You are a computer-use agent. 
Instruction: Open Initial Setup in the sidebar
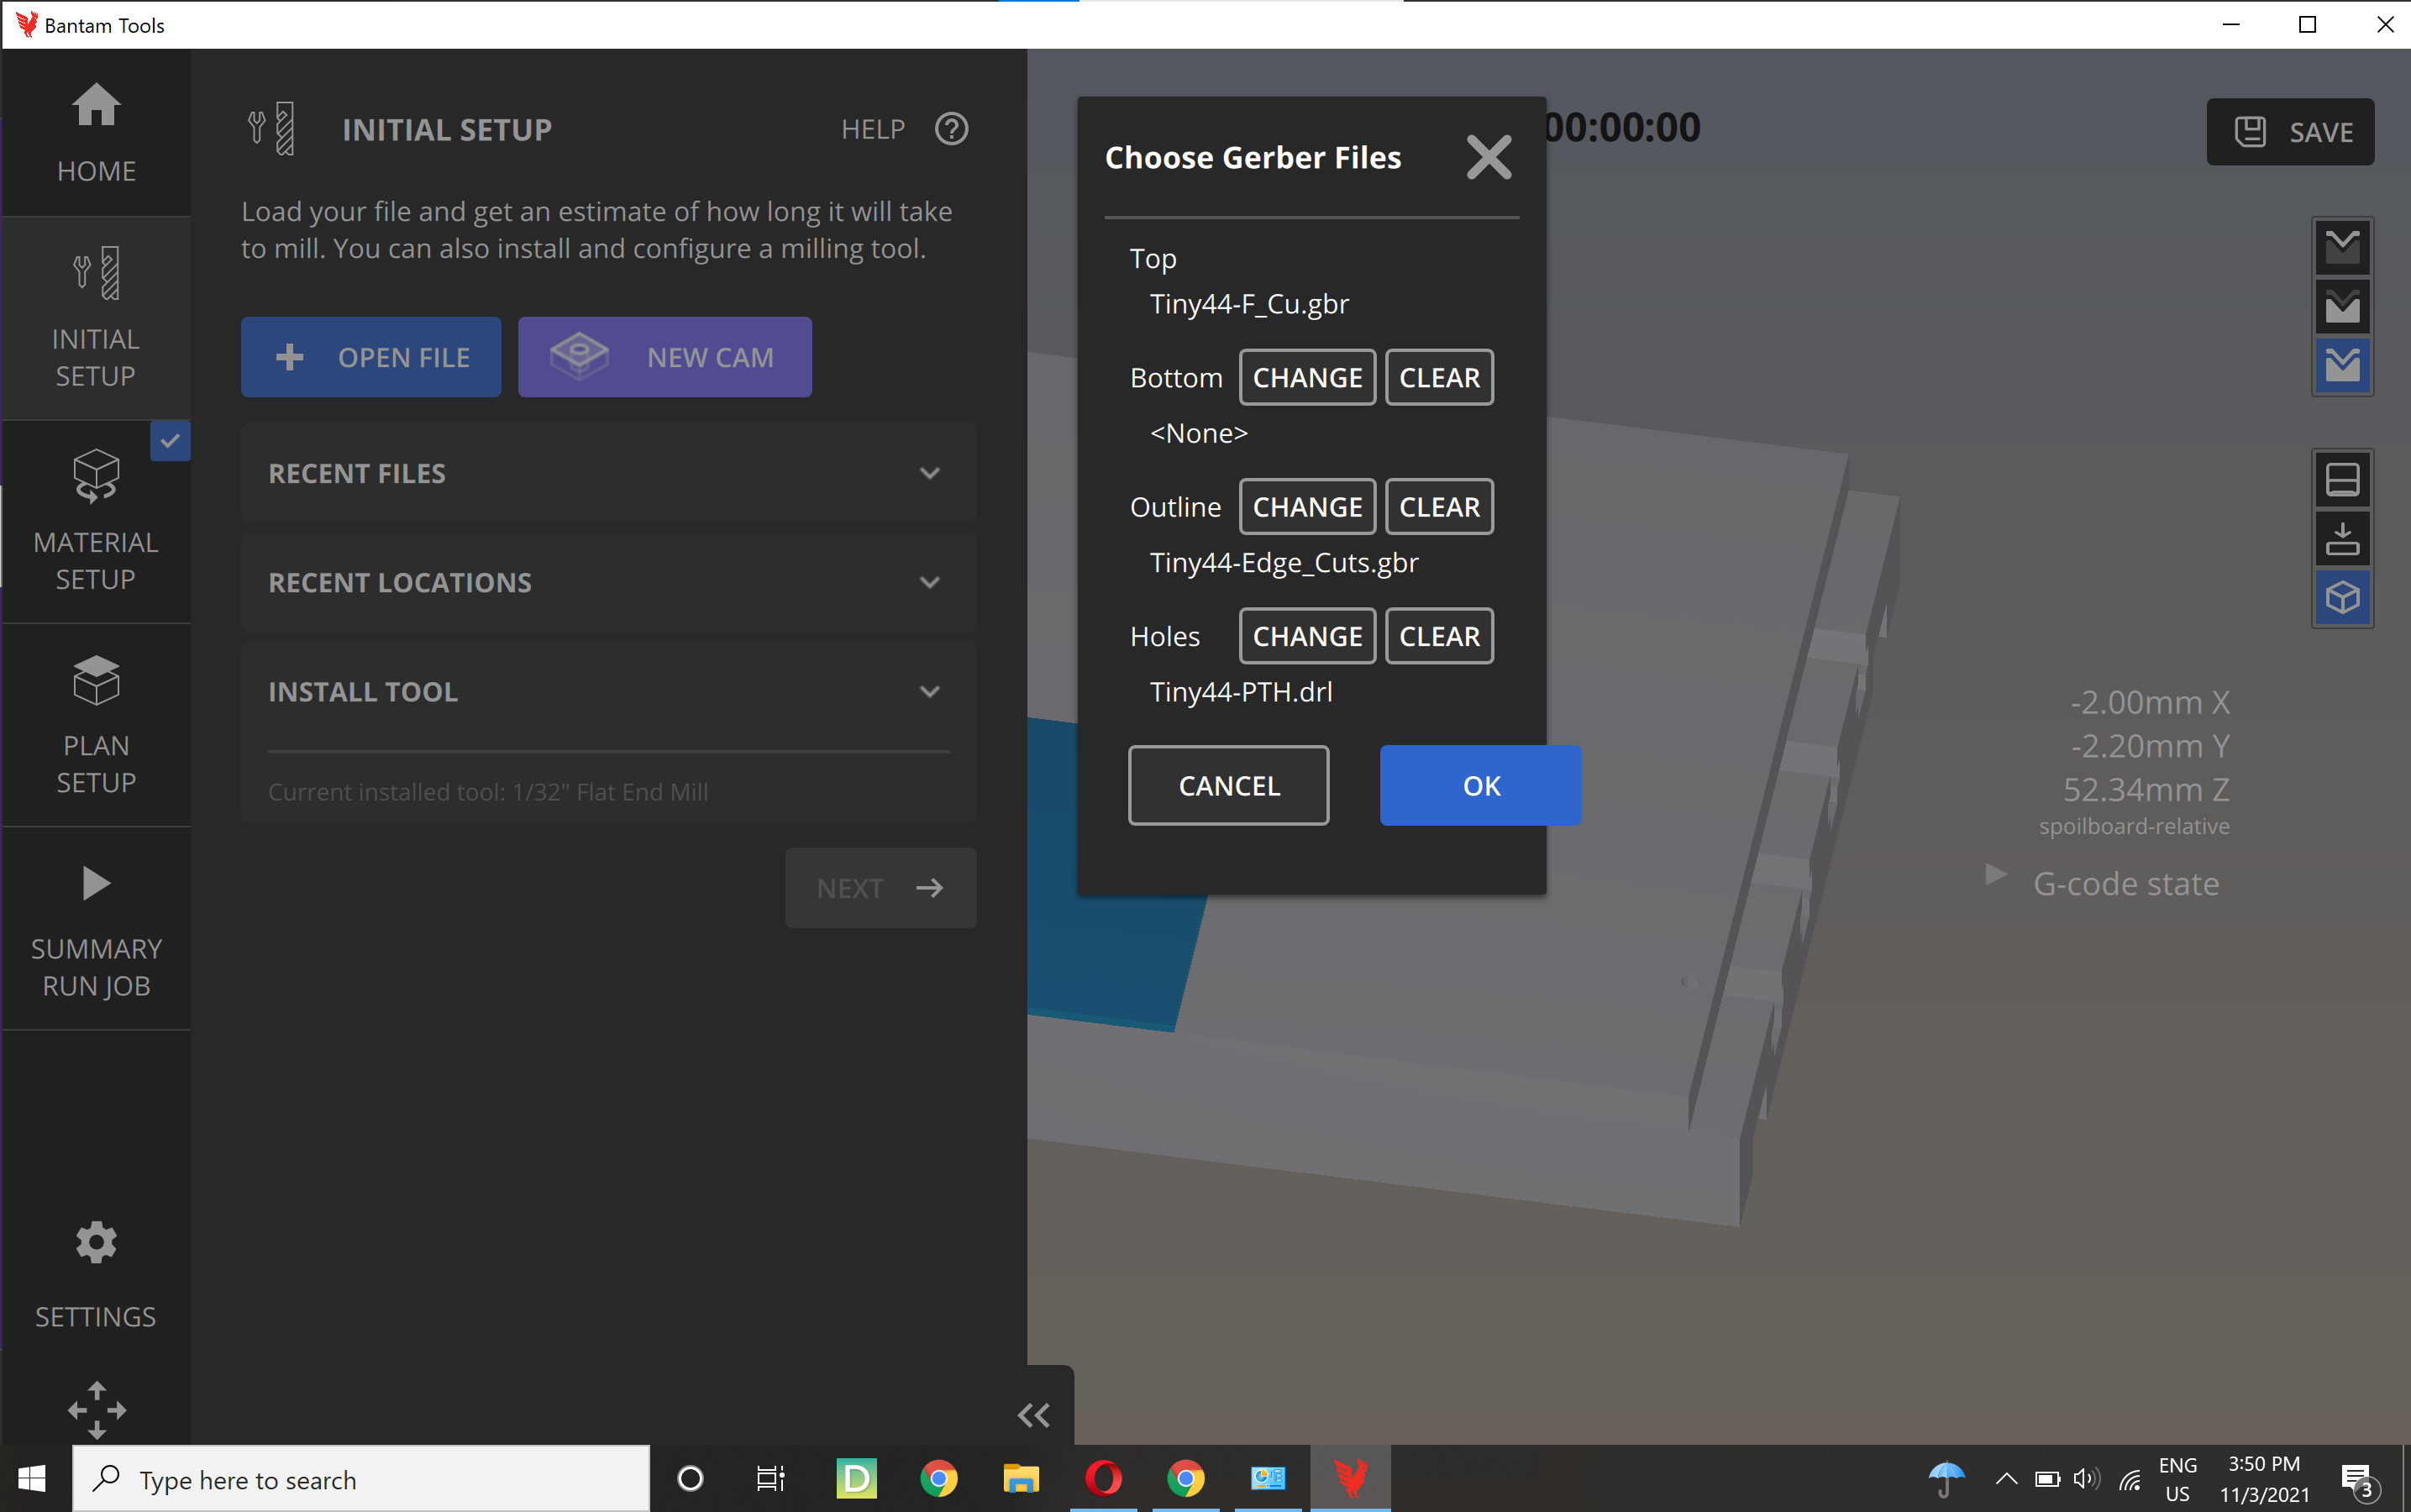point(96,318)
